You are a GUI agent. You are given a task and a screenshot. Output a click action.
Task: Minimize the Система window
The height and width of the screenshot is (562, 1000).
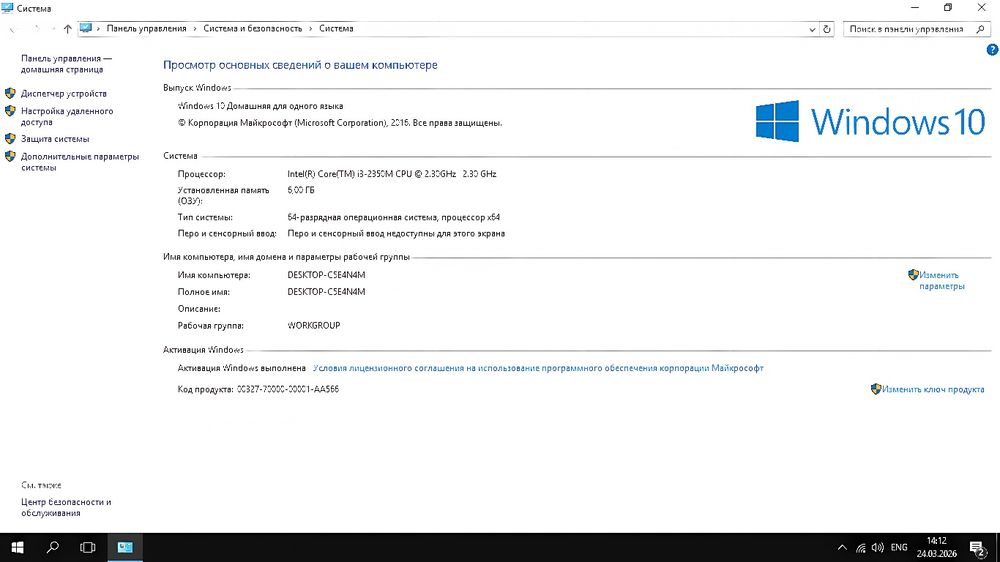(915, 8)
